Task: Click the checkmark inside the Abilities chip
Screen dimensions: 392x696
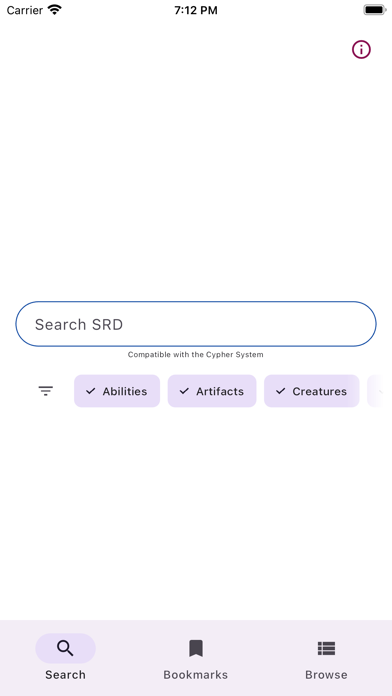Action: pos(91,391)
